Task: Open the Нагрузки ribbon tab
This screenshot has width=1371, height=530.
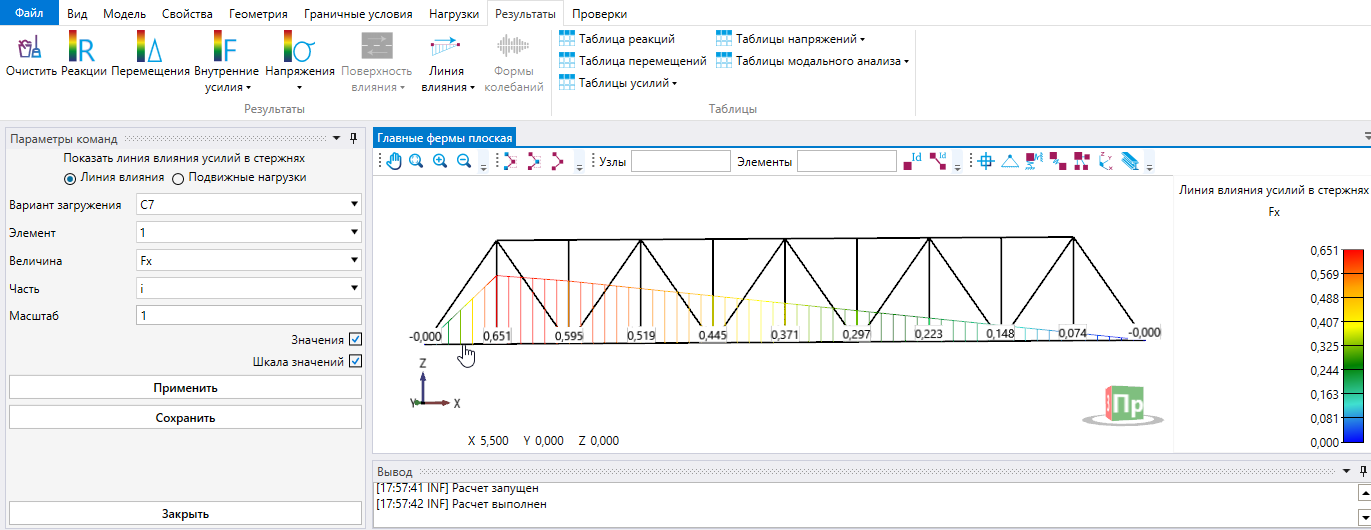Action: pos(454,14)
